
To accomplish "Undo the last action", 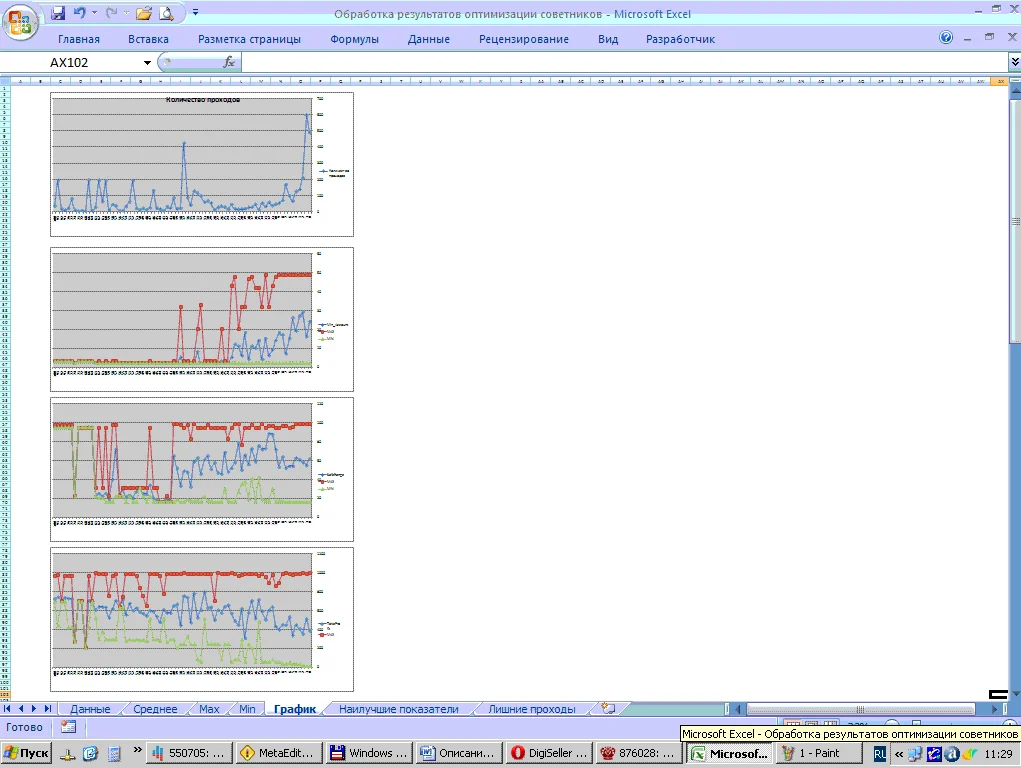I will (x=80, y=13).
